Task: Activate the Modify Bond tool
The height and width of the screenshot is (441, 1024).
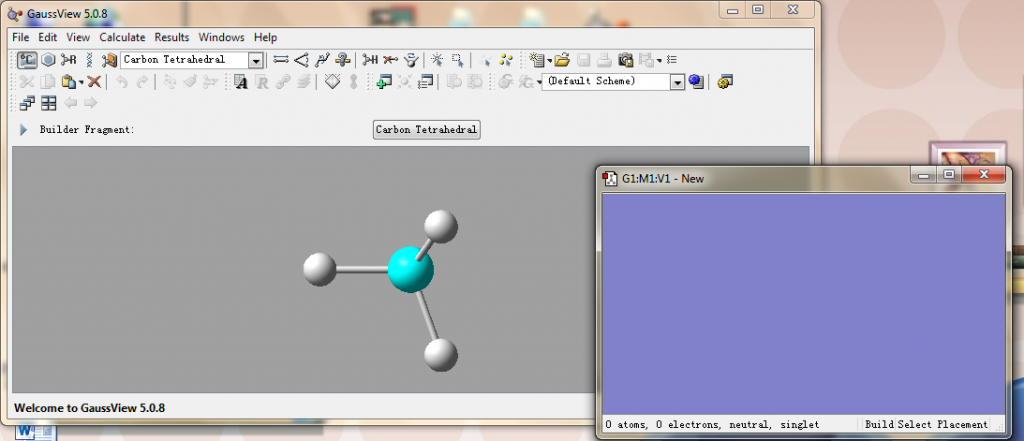Action: [x=281, y=60]
